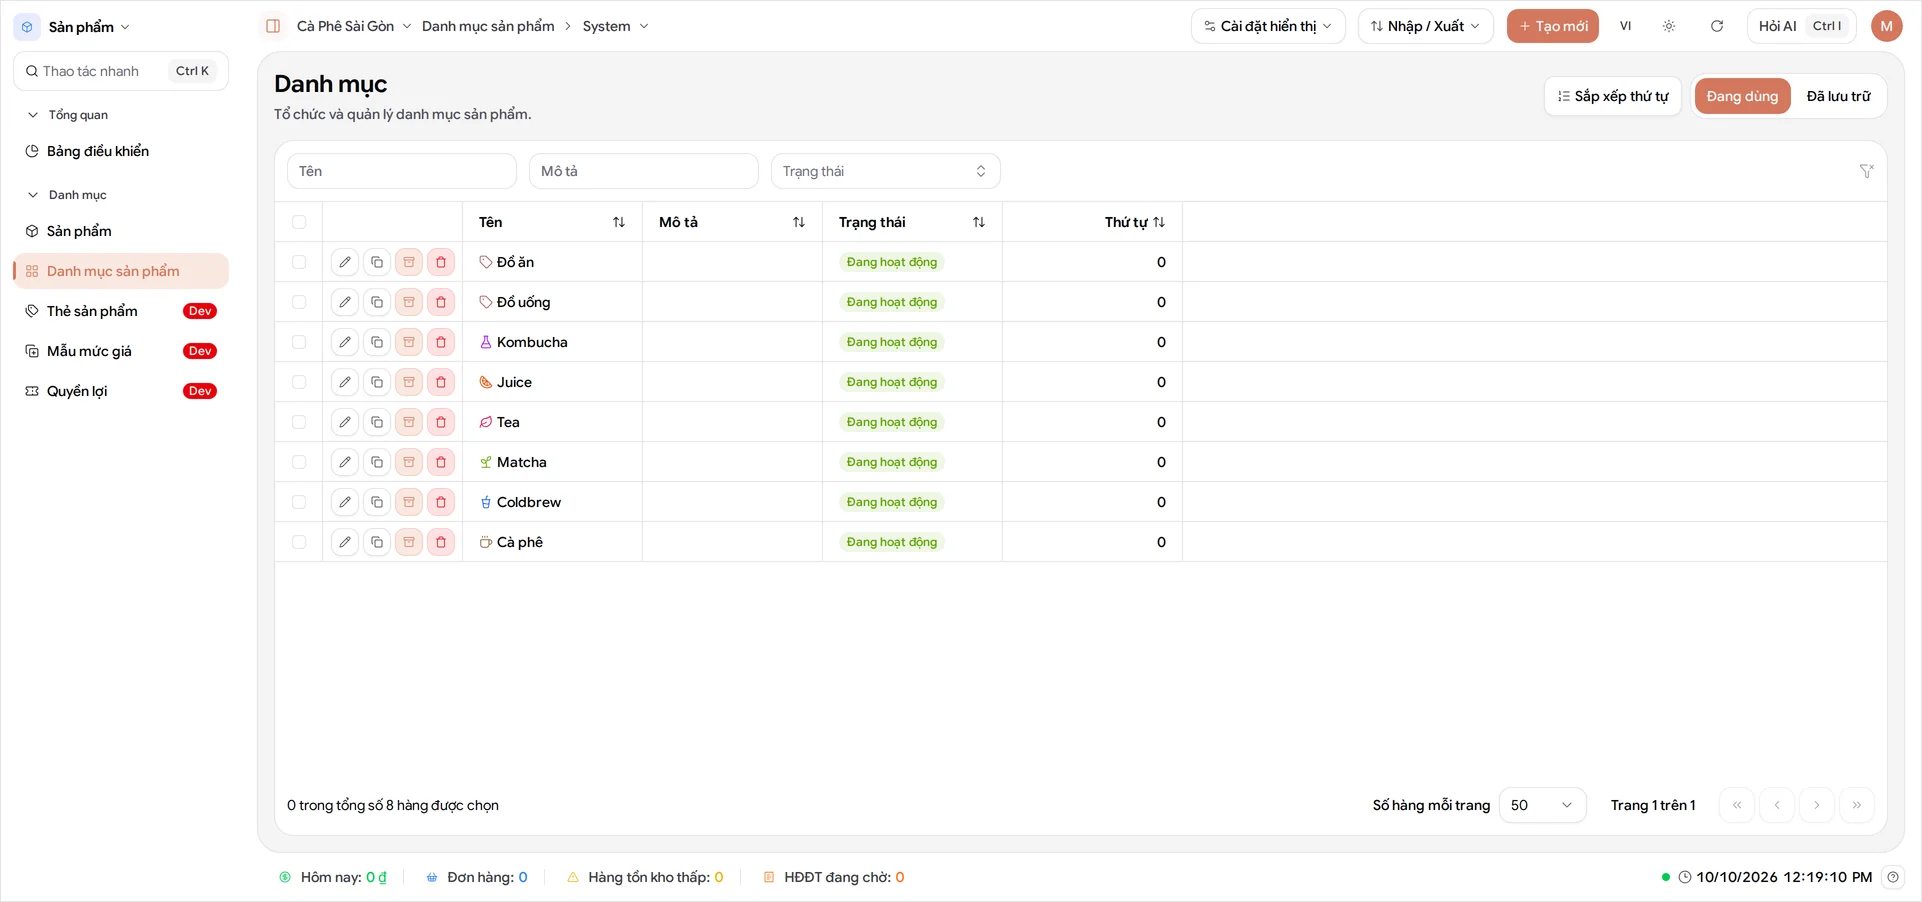
Task: Open Bảng điều khiển in sidebar
Action: 121,151
